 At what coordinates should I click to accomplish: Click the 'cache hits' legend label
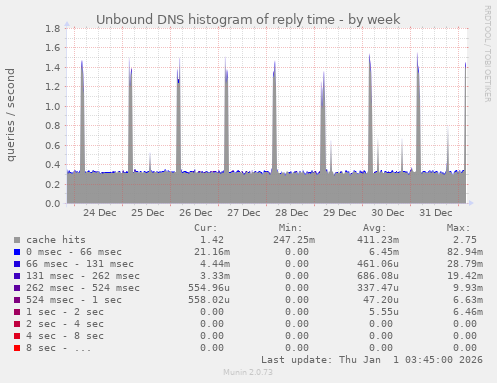coord(56,240)
